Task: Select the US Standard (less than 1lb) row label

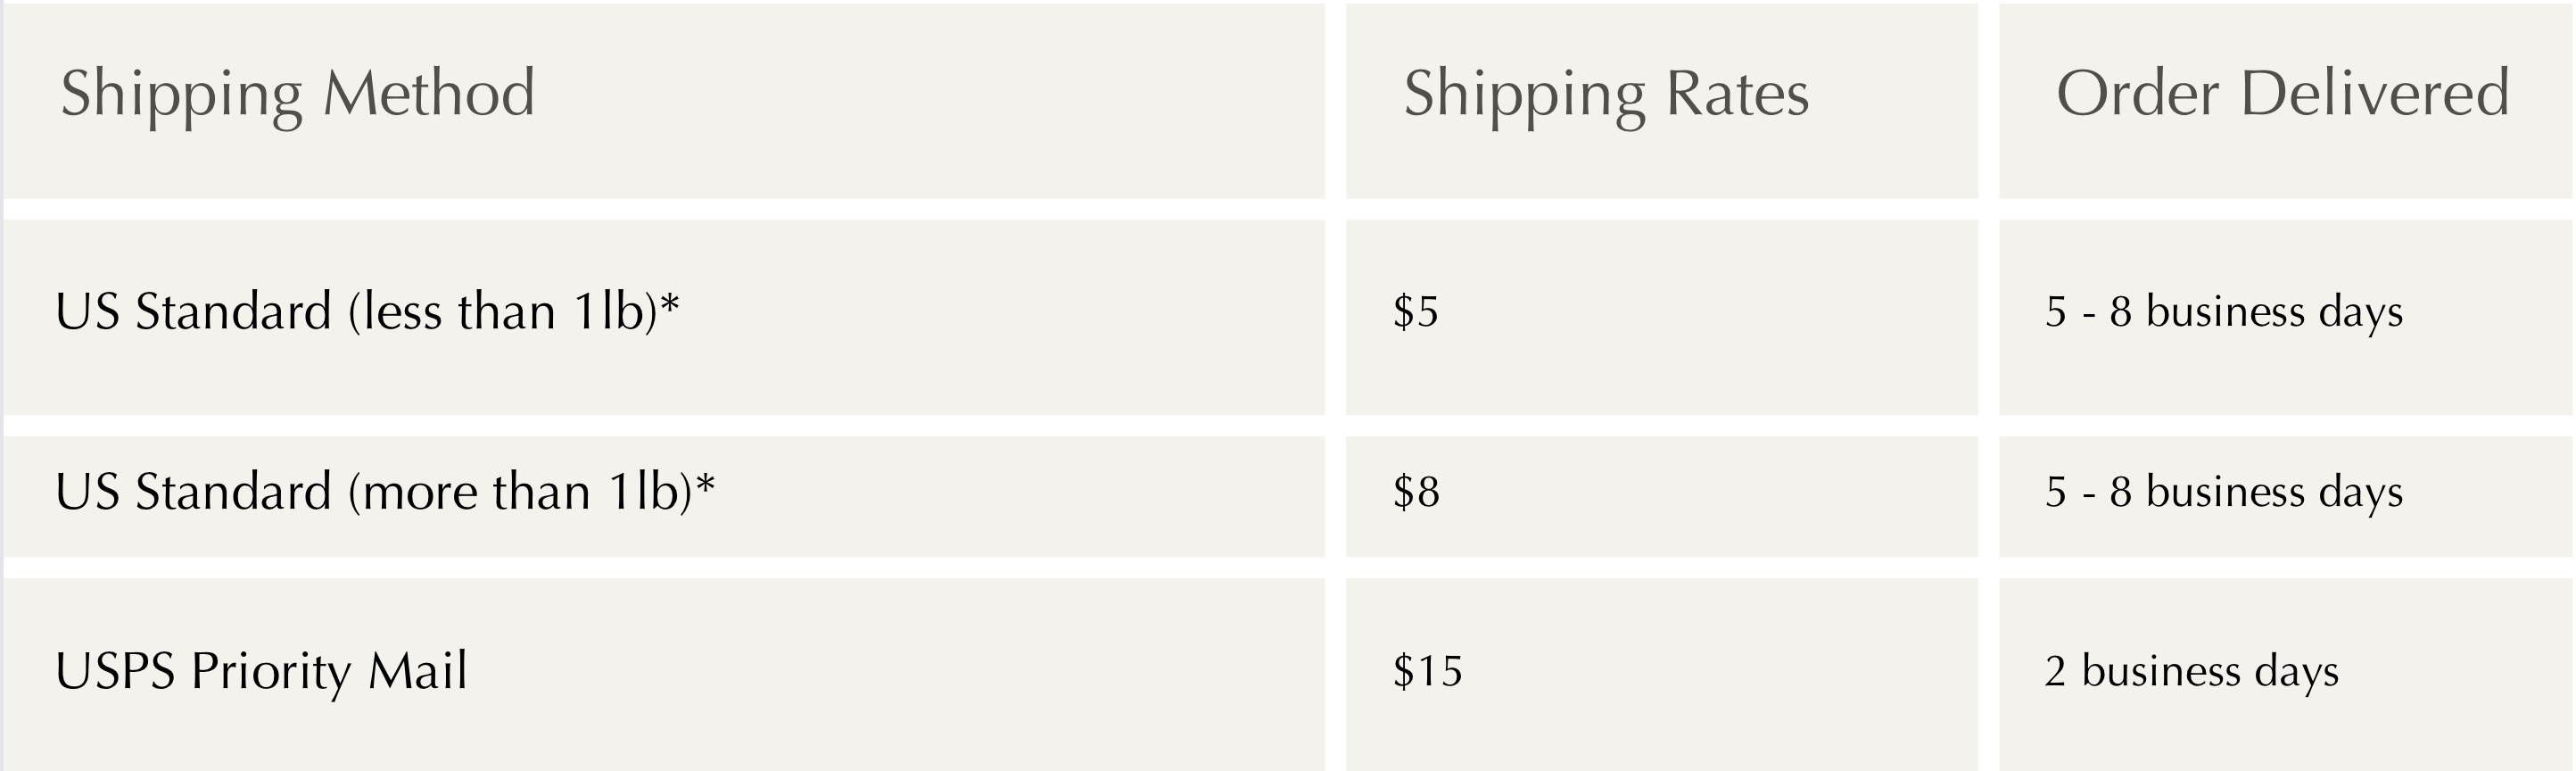Action: click(366, 312)
